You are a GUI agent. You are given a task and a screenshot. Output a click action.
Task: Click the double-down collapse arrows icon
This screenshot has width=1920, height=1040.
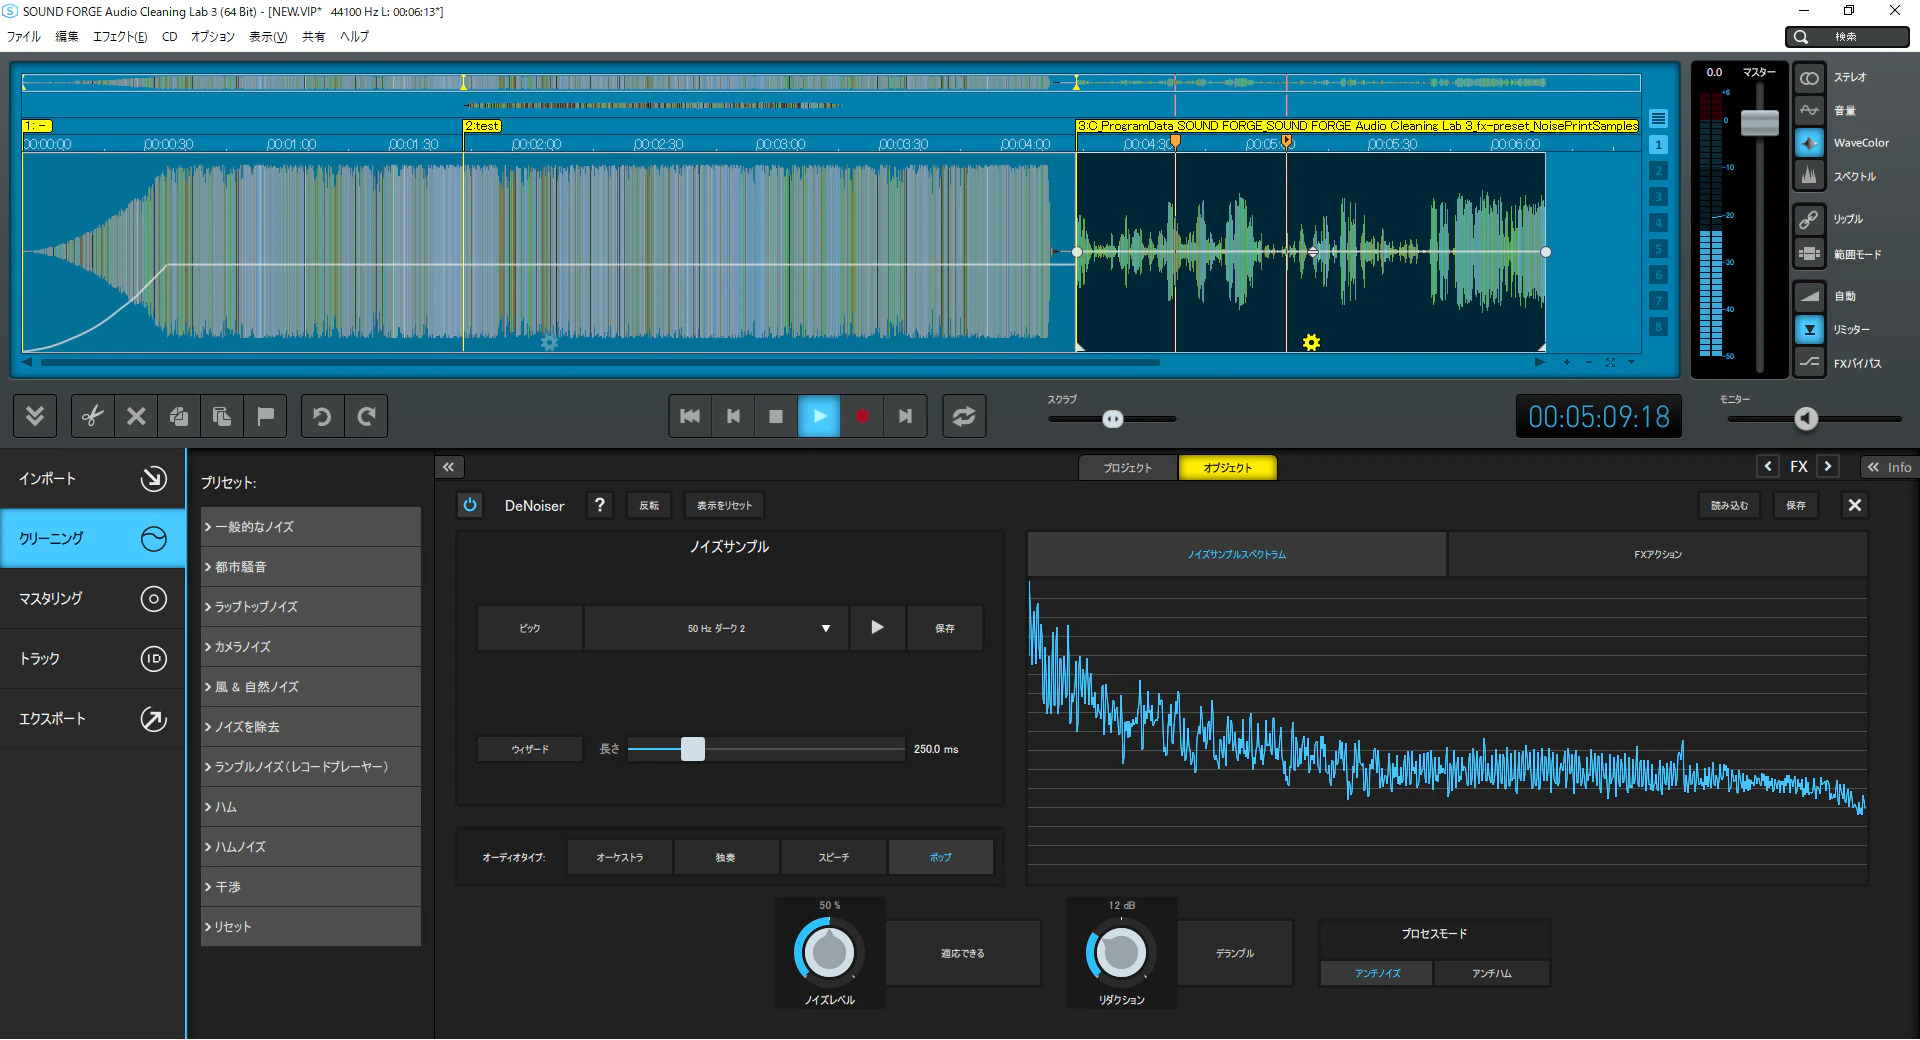[x=35, y=416]
